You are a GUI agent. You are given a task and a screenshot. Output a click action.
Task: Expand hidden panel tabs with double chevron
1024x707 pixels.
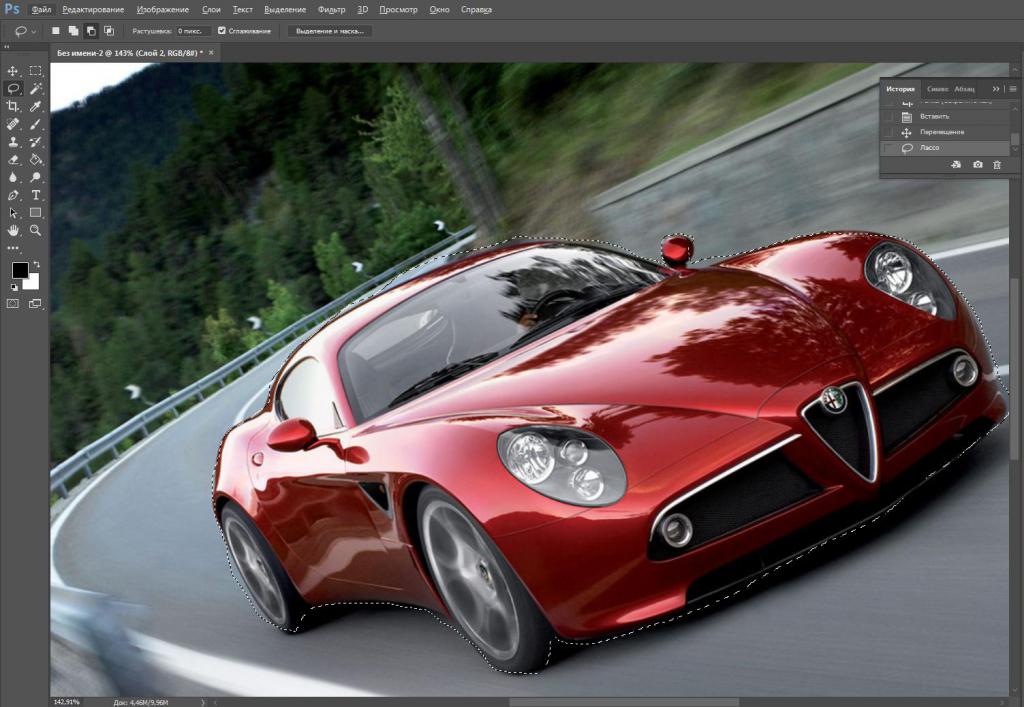tap(996, 89)
